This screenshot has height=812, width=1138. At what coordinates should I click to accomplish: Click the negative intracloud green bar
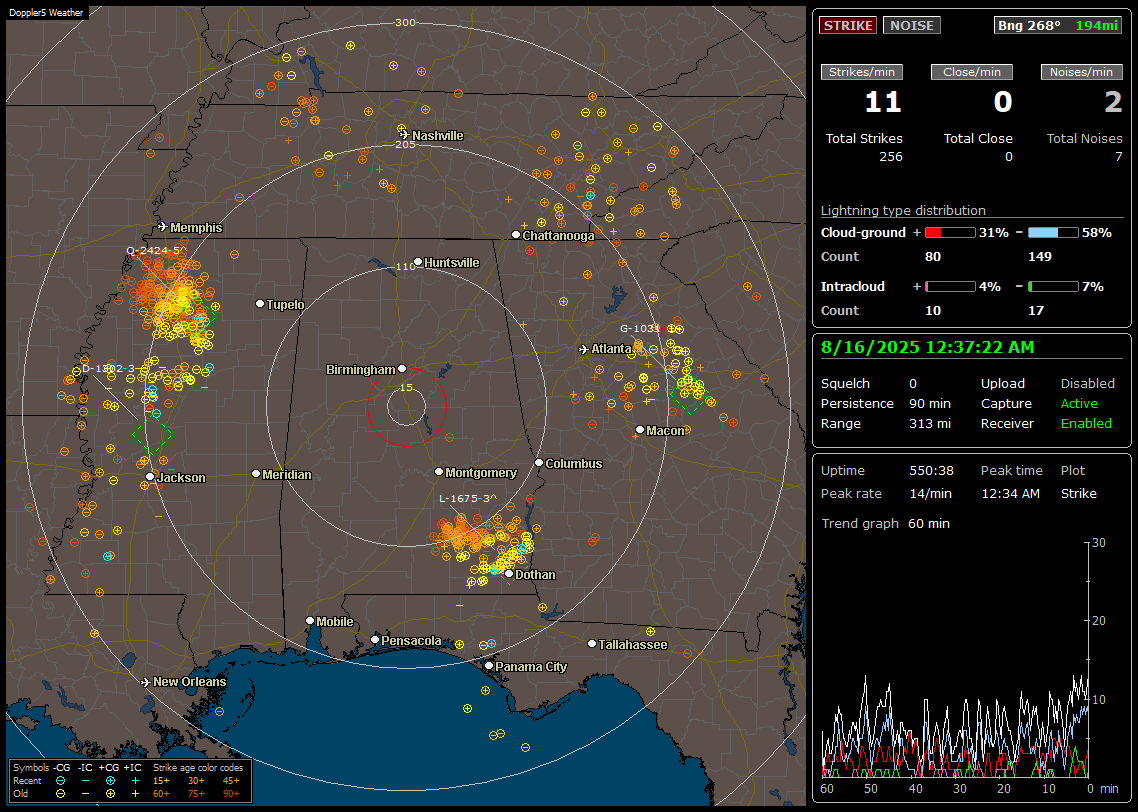pos(1053,287)
